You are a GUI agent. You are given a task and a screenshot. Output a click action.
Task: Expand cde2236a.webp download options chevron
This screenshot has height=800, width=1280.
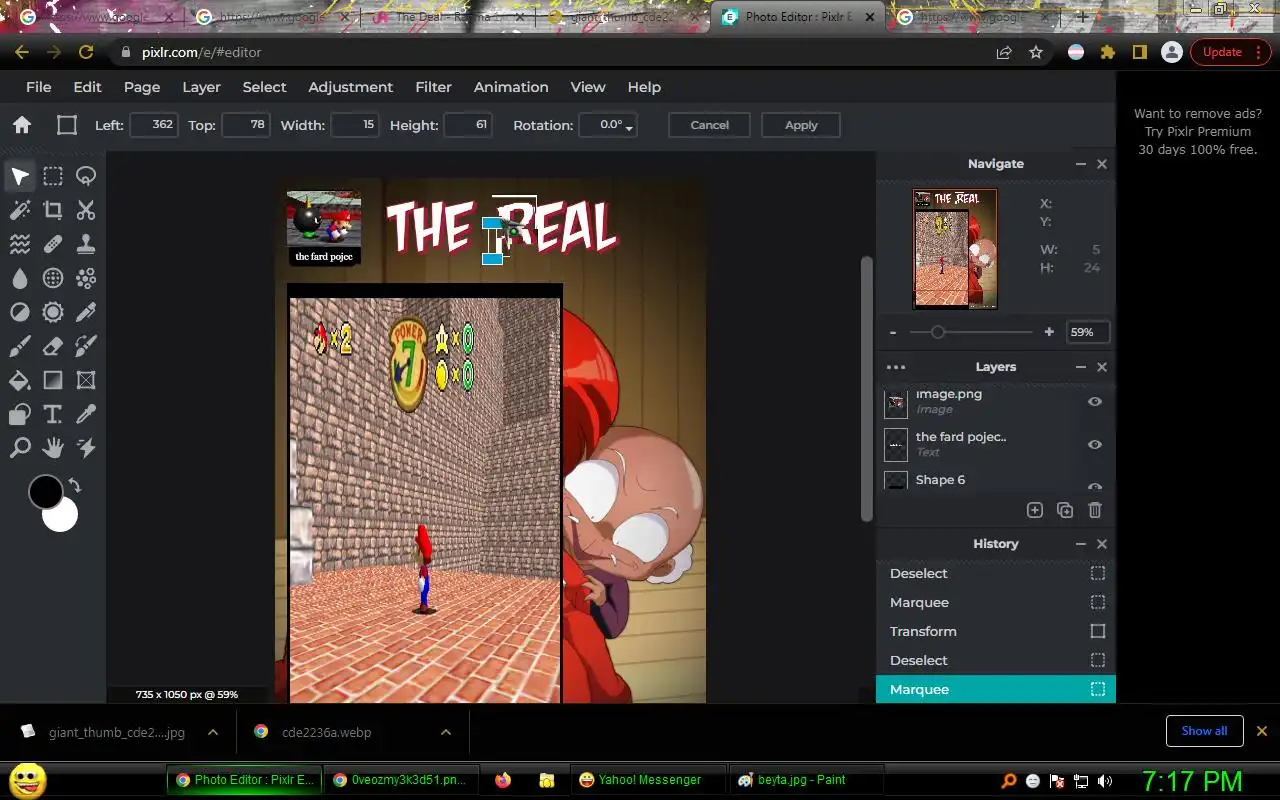(445, 732)
